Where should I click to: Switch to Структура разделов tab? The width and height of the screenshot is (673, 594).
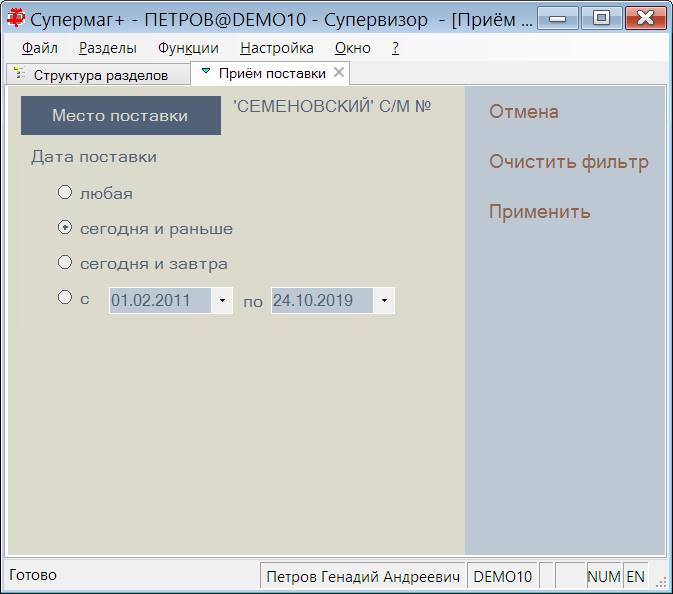98,75
